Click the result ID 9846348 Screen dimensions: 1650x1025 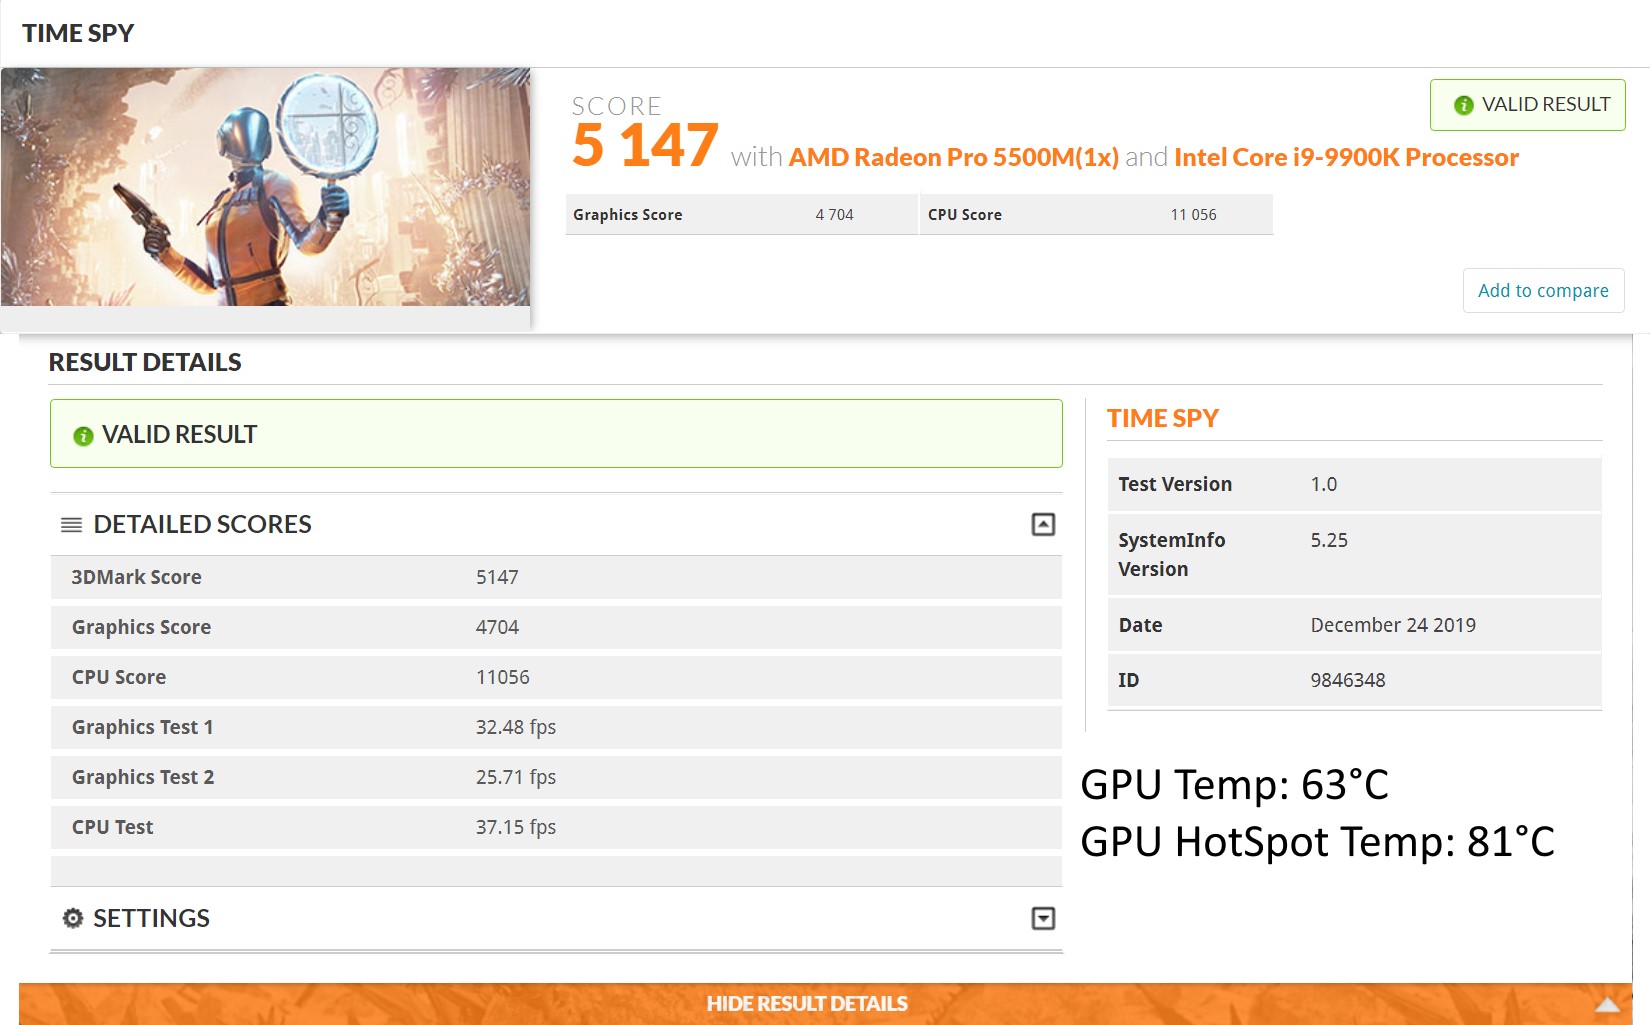click(x=1347, y=680)
